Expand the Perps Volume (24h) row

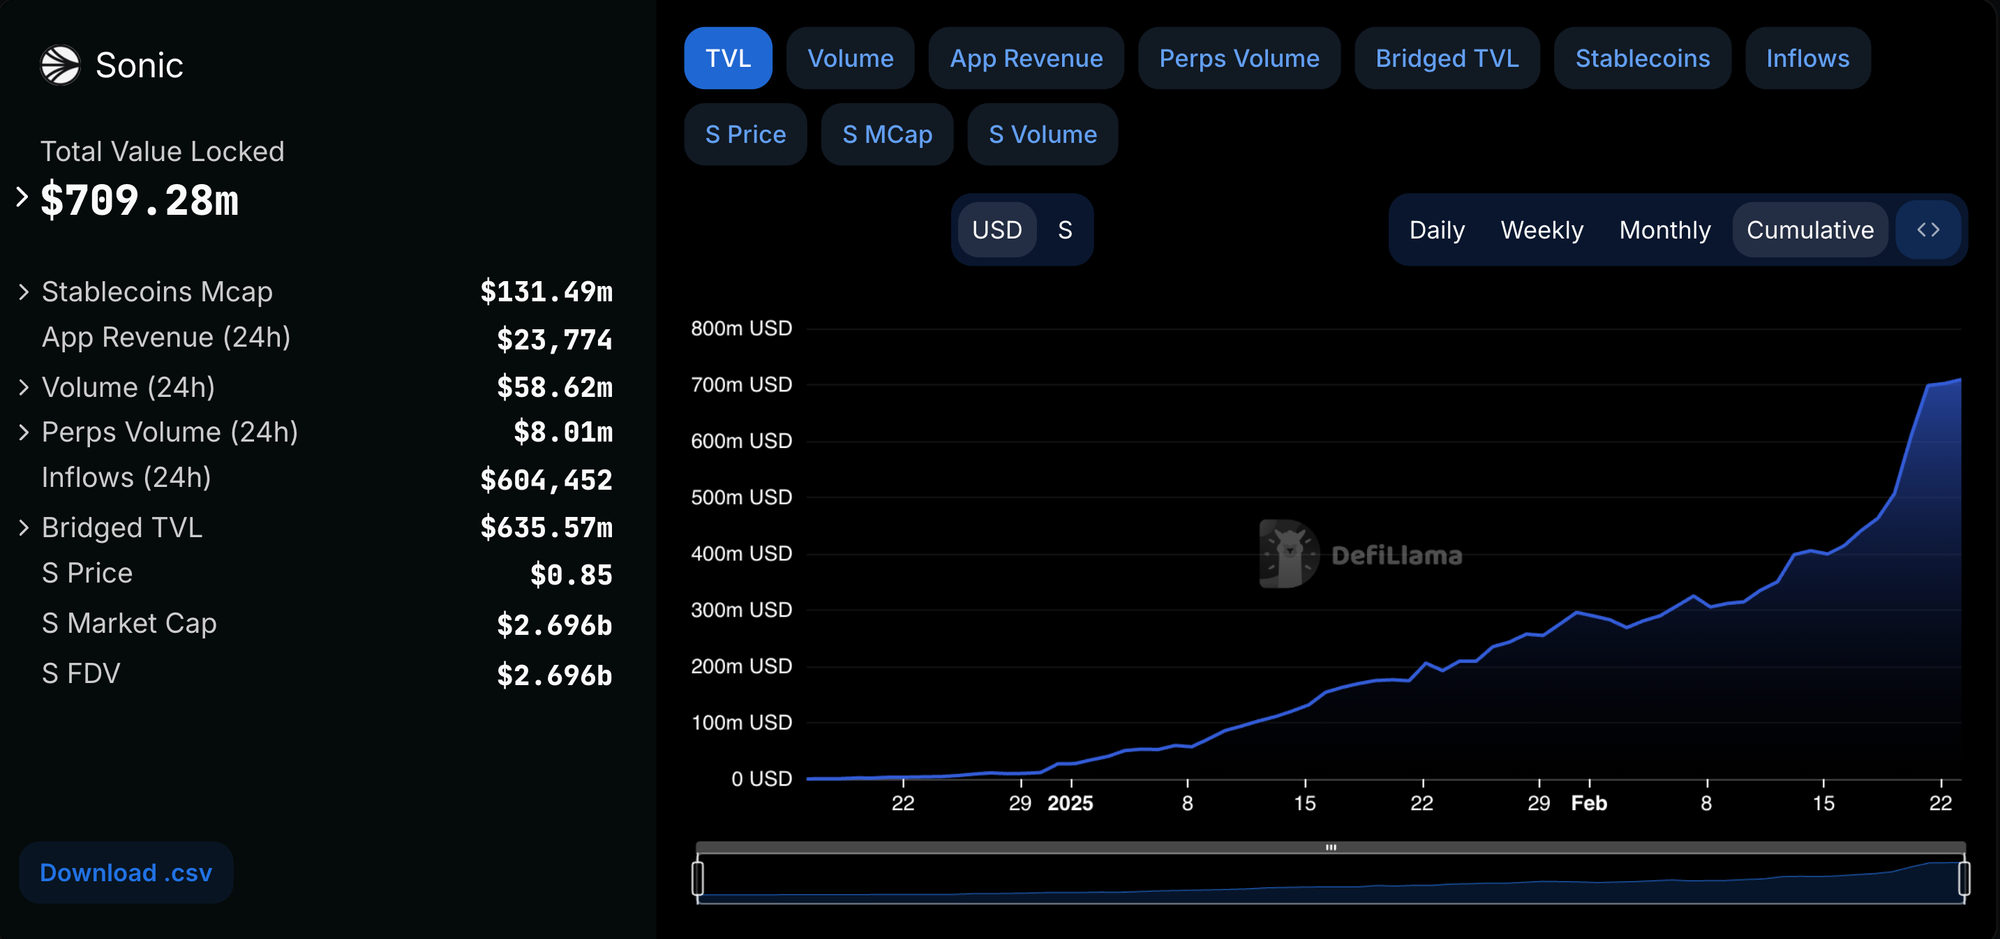24,432
